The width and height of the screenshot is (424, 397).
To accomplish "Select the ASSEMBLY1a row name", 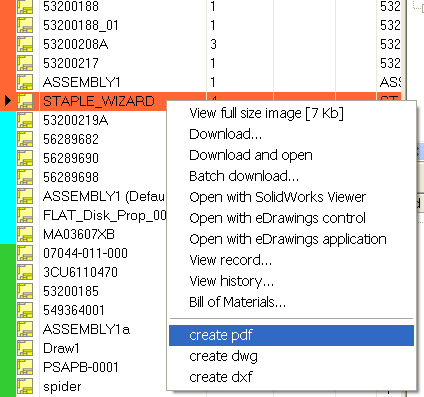I will click(x=86, y=329).
